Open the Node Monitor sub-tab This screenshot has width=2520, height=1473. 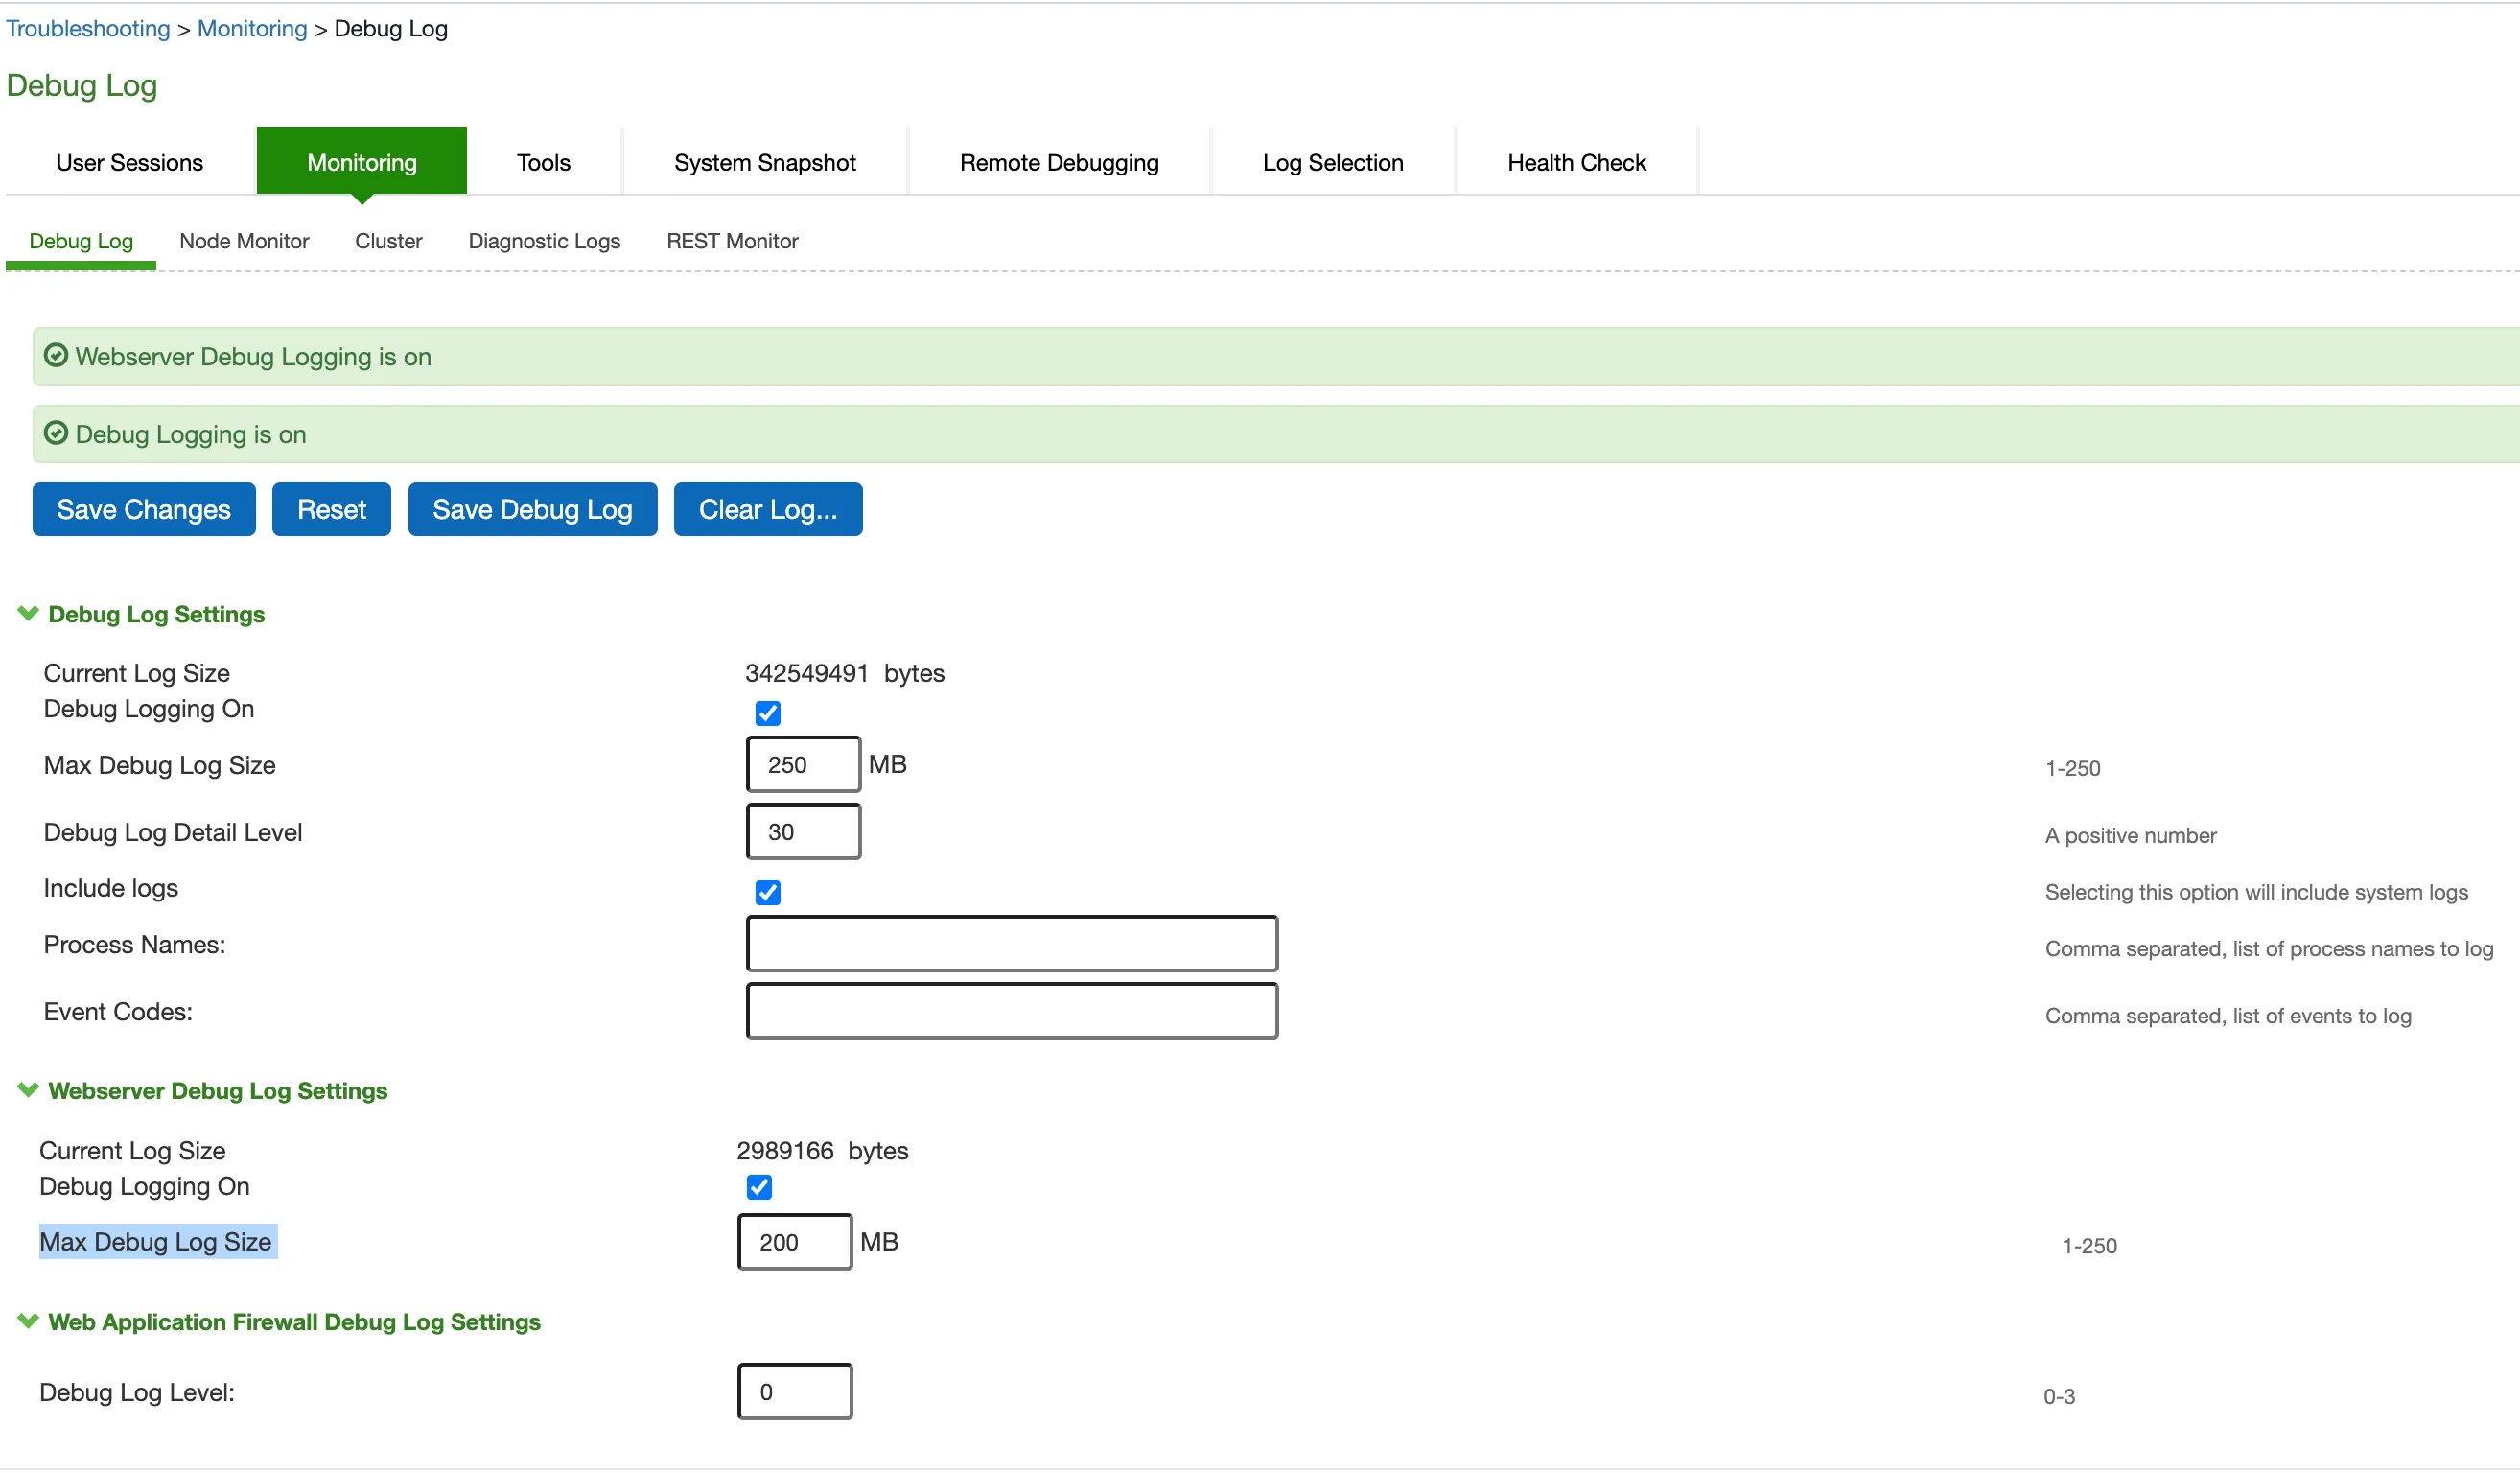[x=244, y=241]
